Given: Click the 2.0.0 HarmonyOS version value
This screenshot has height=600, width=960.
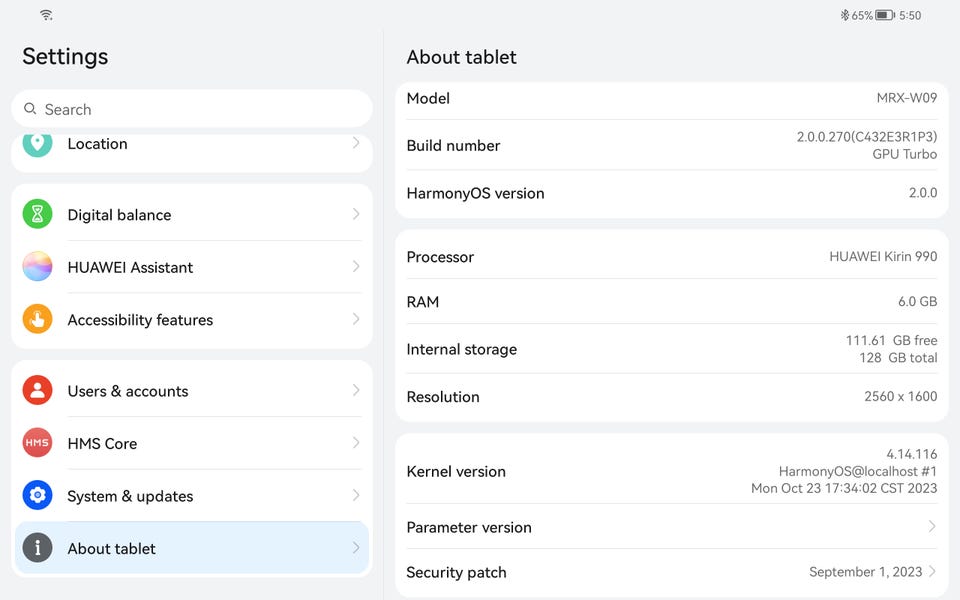Looking at the screenshot, I should click(x=923, y=193).
